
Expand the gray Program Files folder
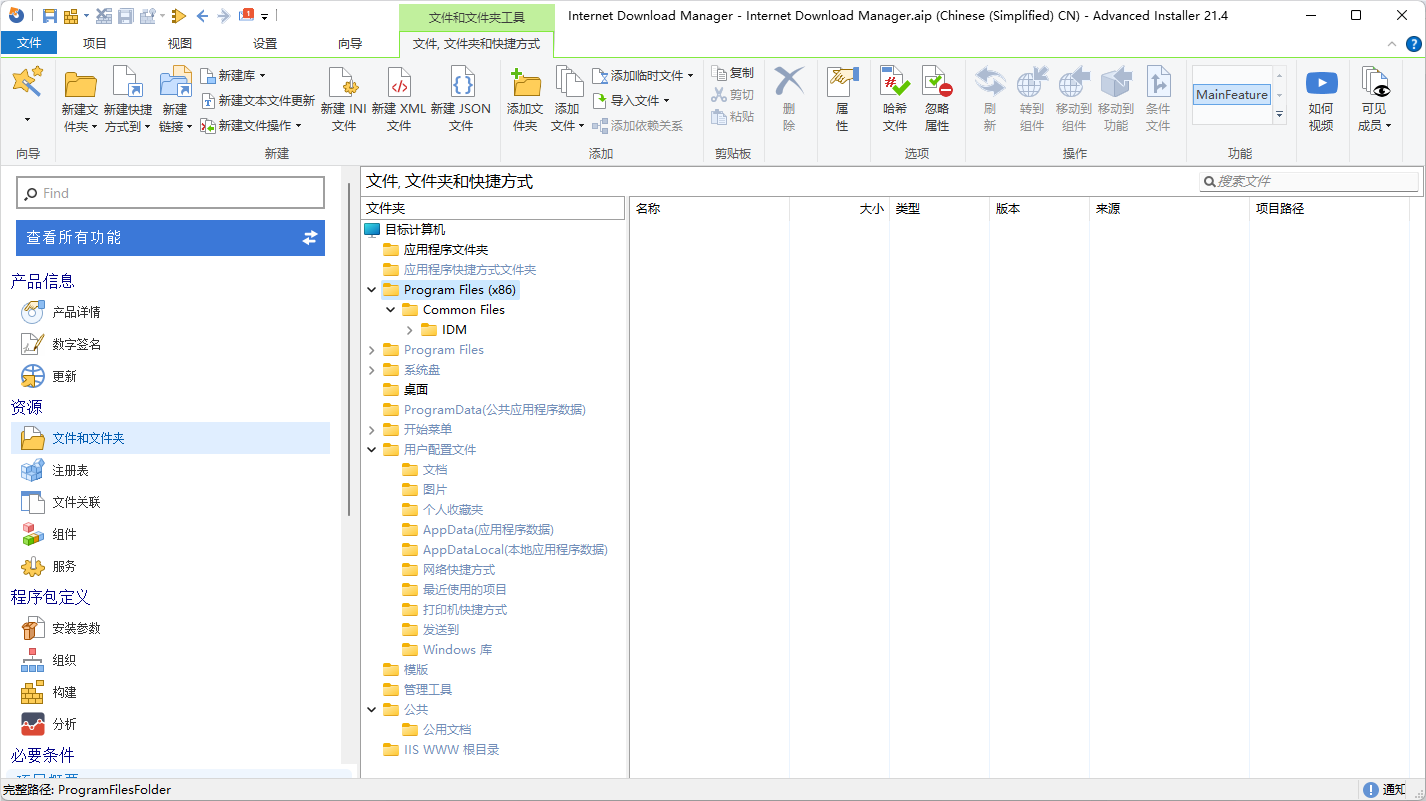[372, 350]
